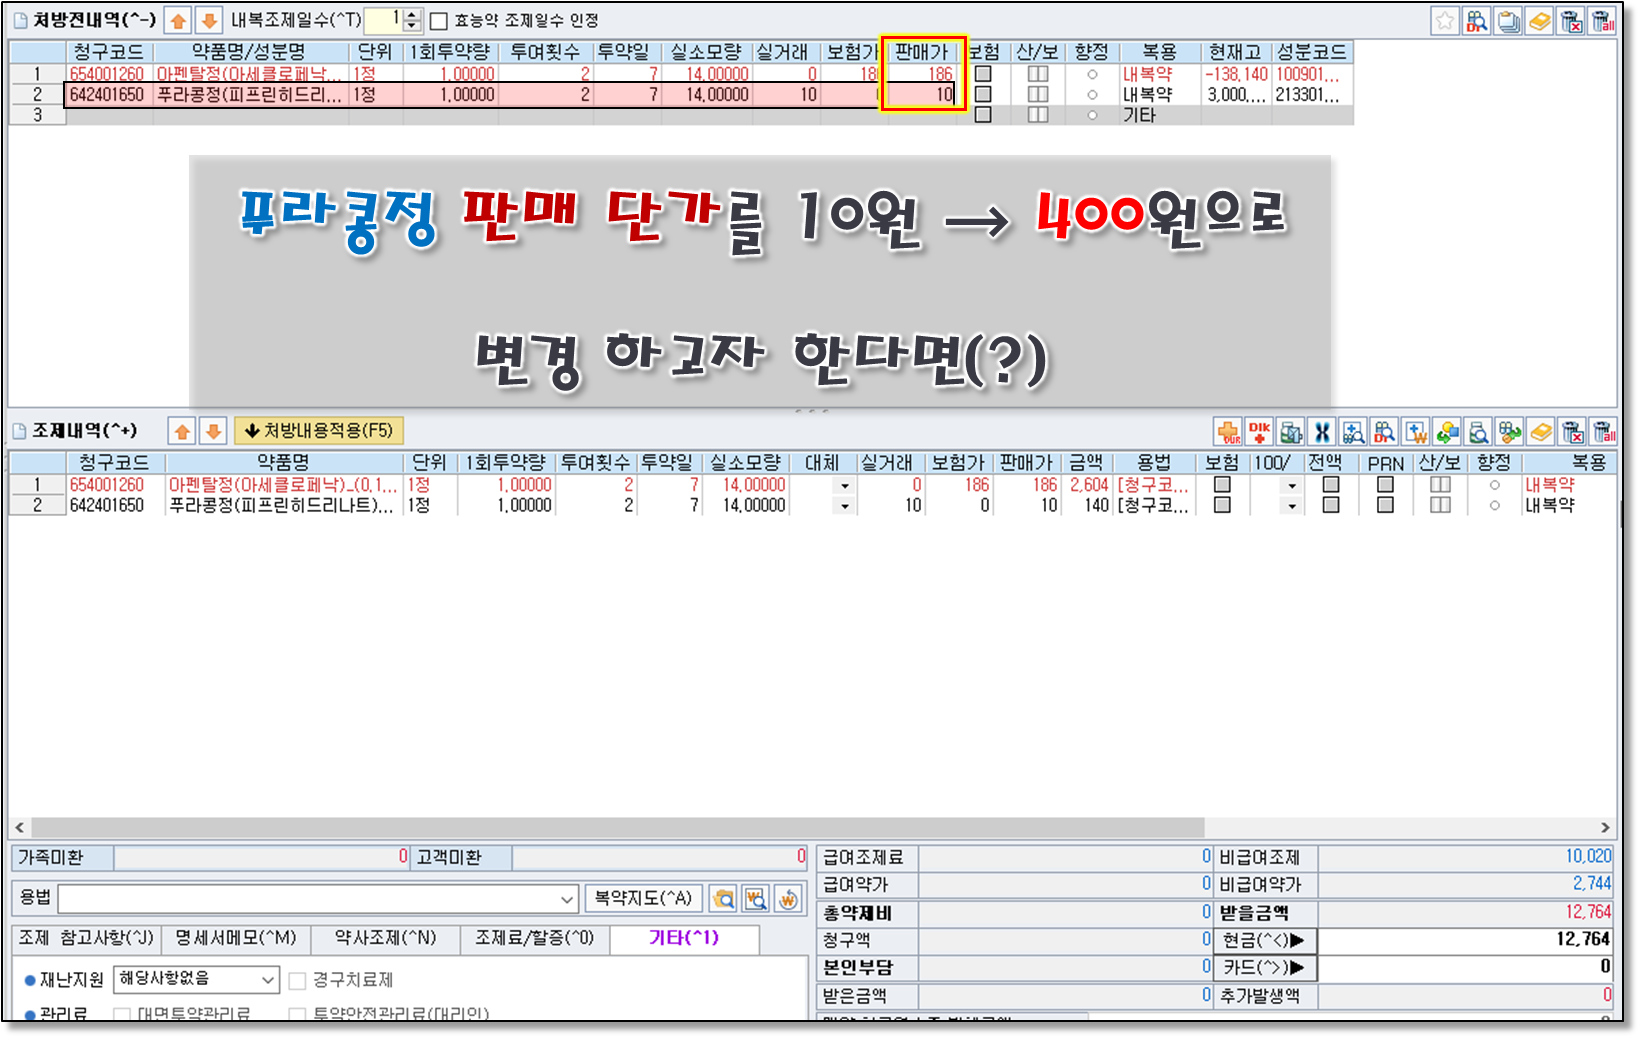The height and width of the screenshot is (1038, 1640).
Task: Click the blue X chromosome-shaped icon
Action: tap(1322, 432)
